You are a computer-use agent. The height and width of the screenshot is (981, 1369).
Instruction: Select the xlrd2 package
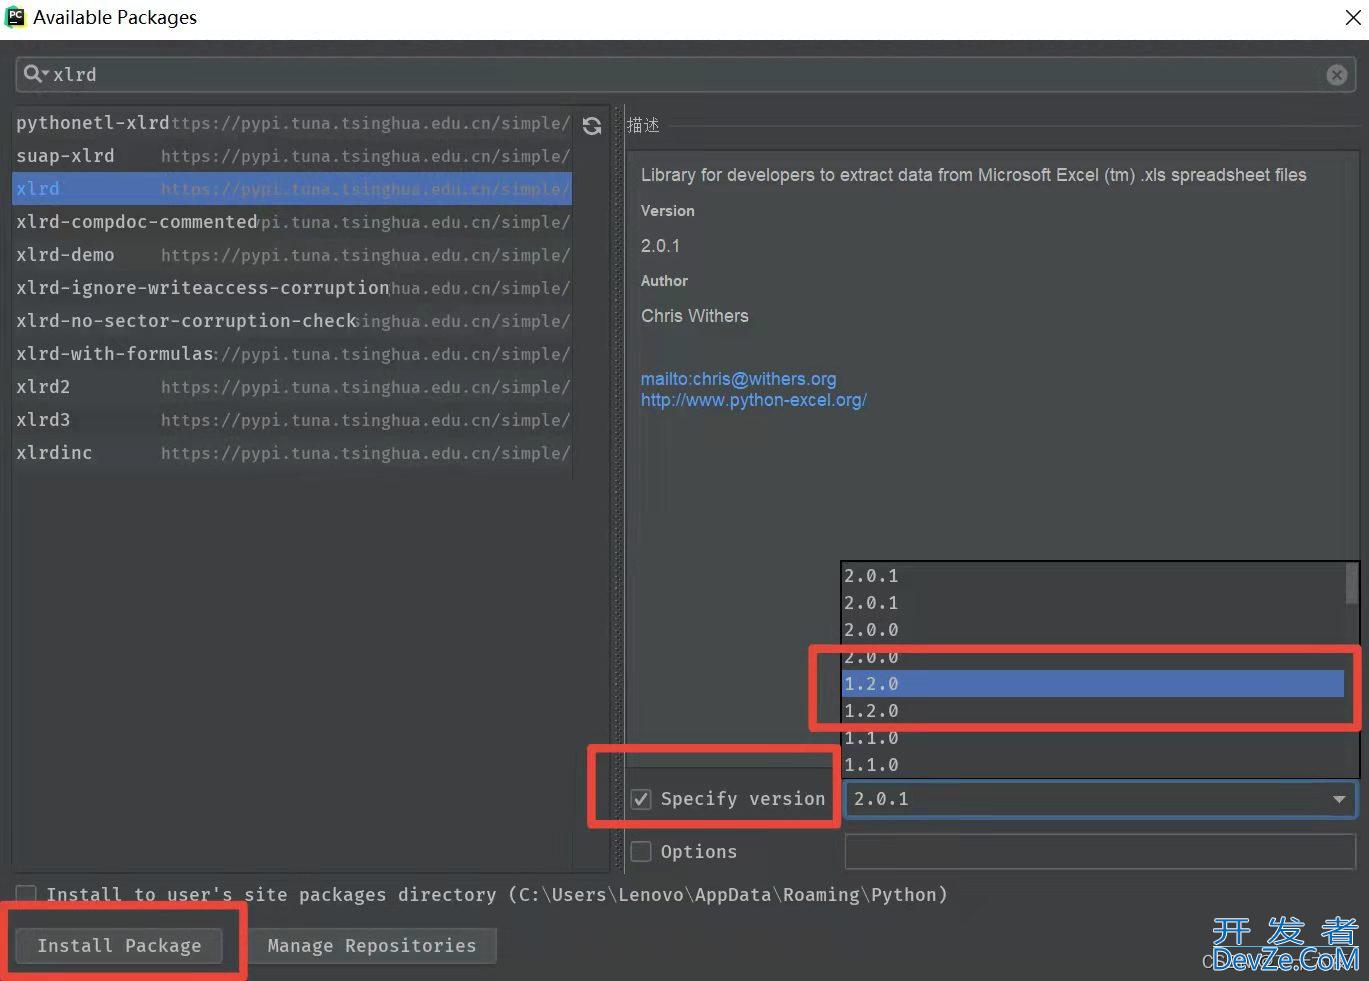(x=292, y=387)
